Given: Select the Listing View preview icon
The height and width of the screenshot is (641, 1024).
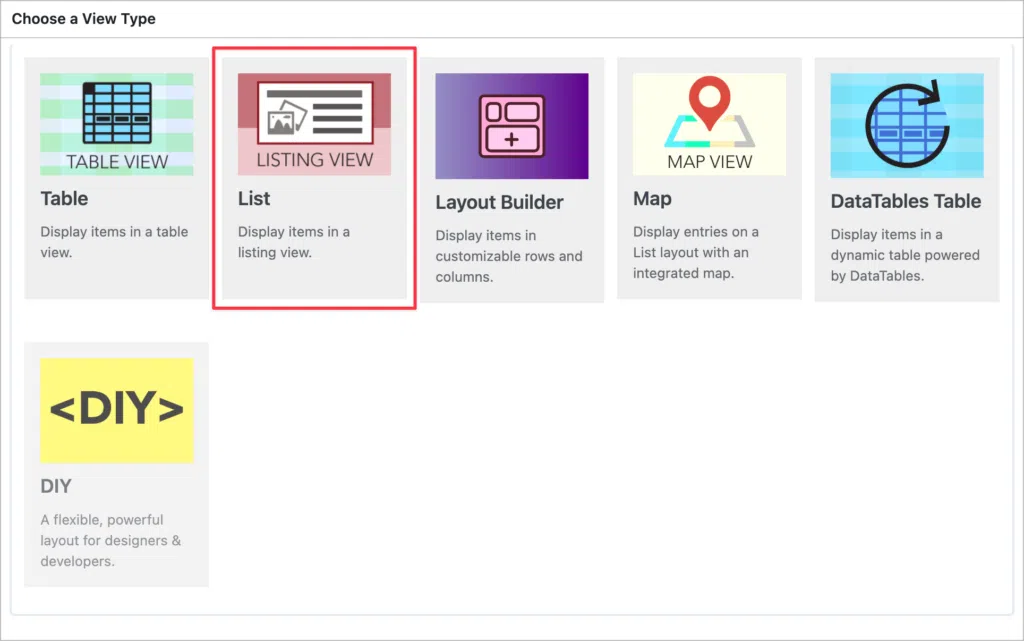Looking at the screenshot, I should (x=314, y=123).
